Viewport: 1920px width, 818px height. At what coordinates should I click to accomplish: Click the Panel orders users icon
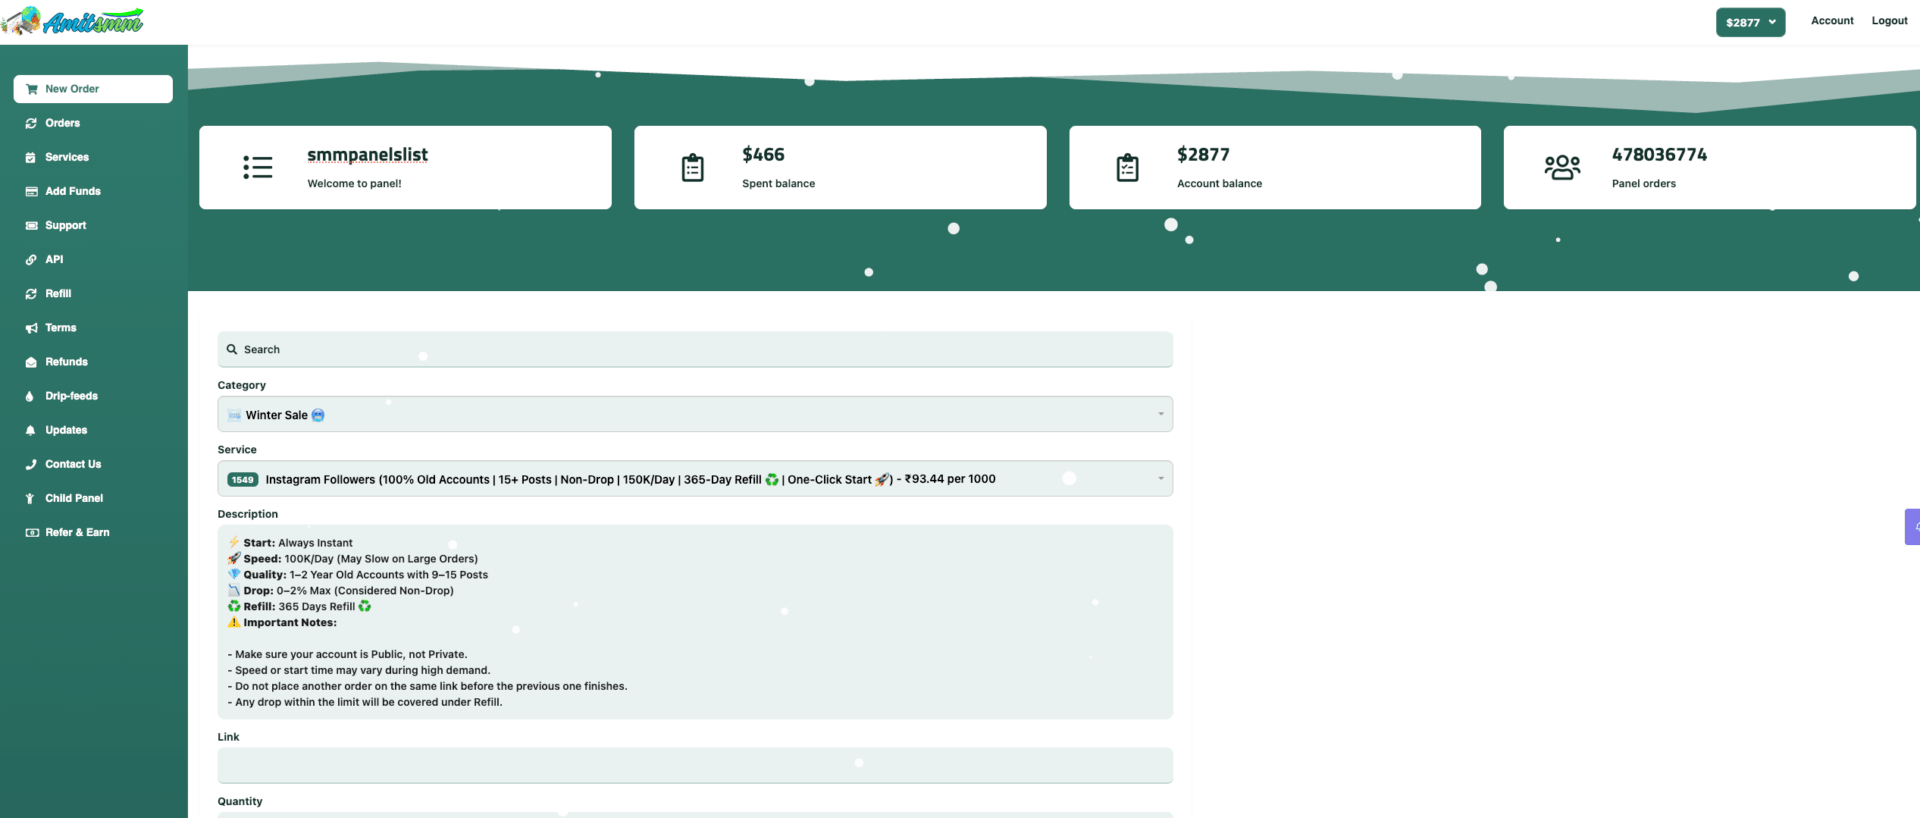click(x=1562, y=167)
